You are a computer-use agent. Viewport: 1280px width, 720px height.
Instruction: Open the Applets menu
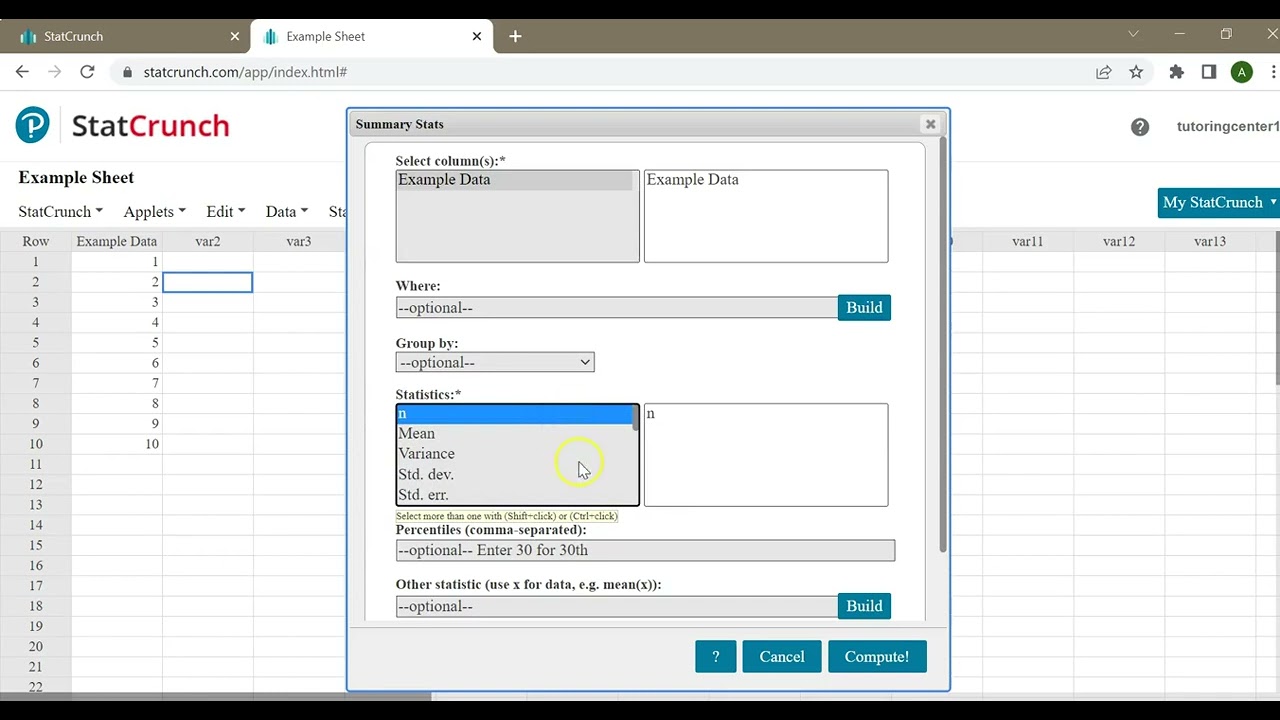point(154,212)
